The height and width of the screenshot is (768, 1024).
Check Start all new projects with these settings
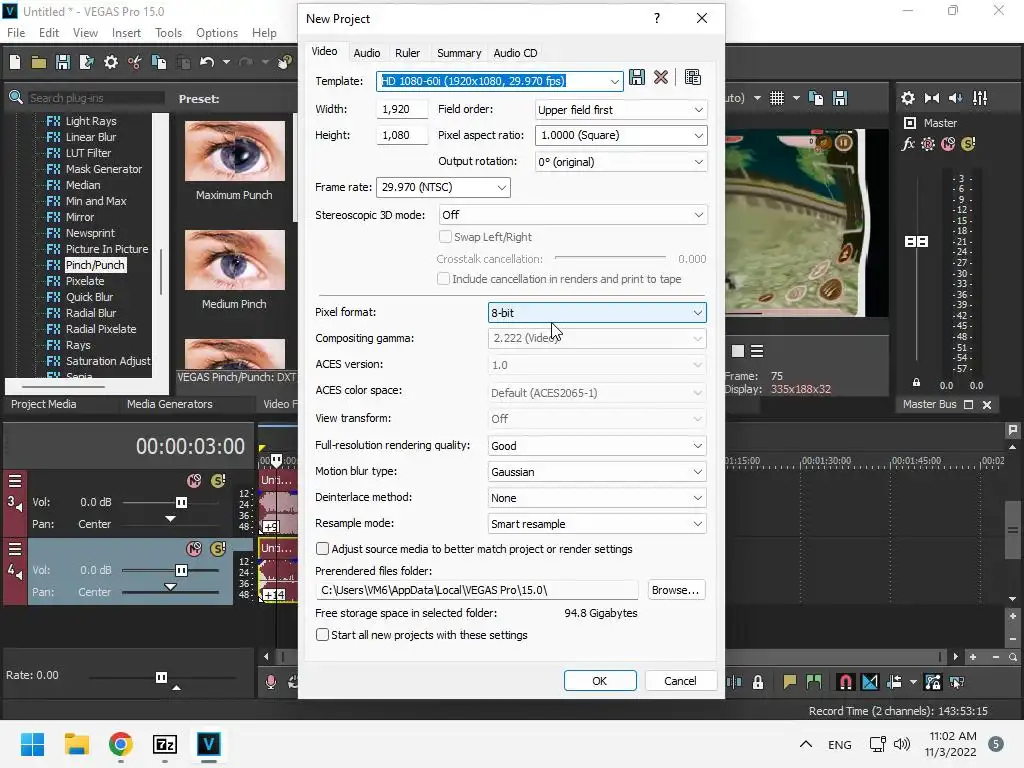point(322,635)
